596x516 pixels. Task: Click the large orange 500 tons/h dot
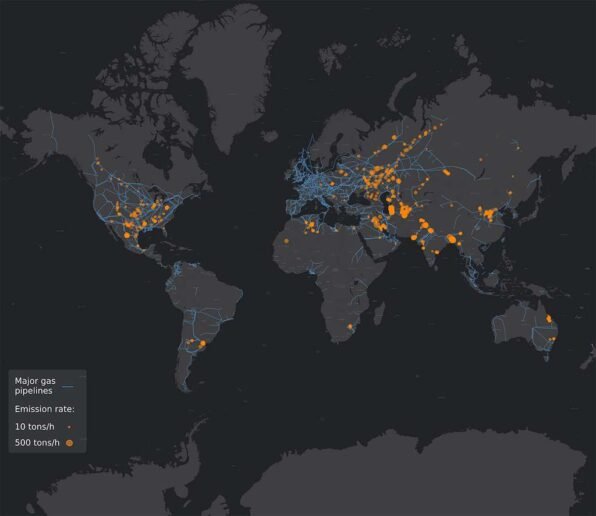69,443
